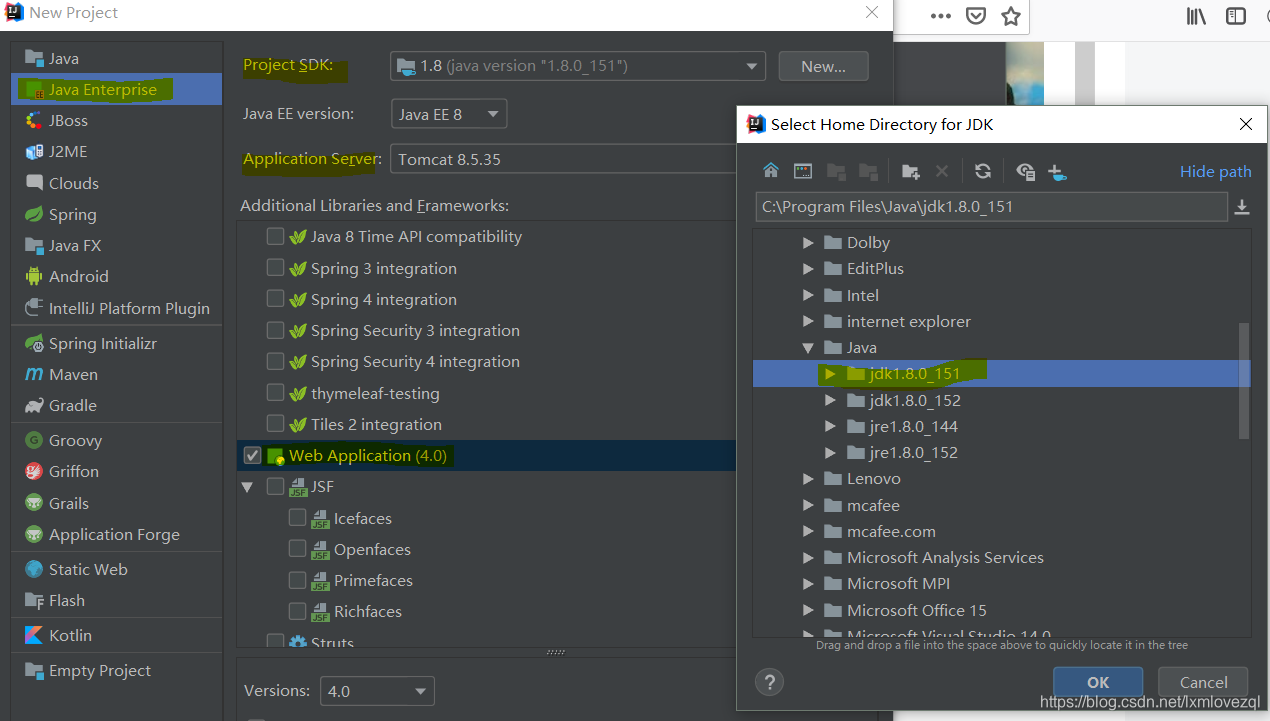Expand the jre1.8.0_144 folder
Viewport: 1270px width, 721px height.
(830, 426)
